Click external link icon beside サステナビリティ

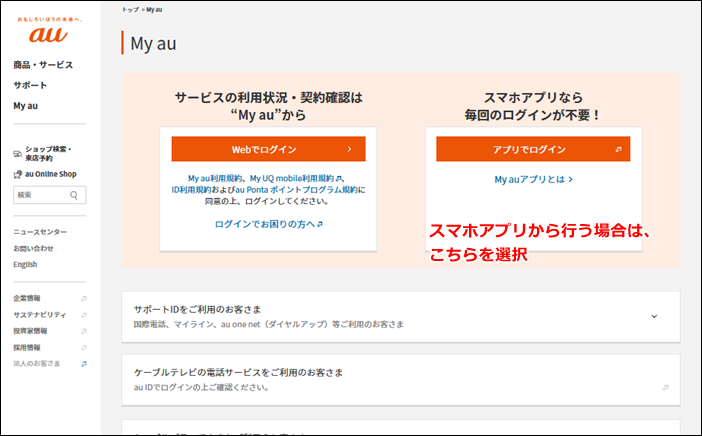[x=84, y=315]
